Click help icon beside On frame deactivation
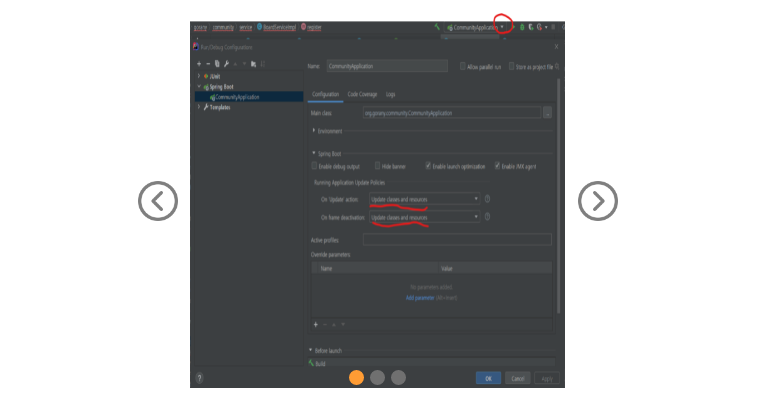This screenshot has width=778, height=402. click(x=487, y=217)
